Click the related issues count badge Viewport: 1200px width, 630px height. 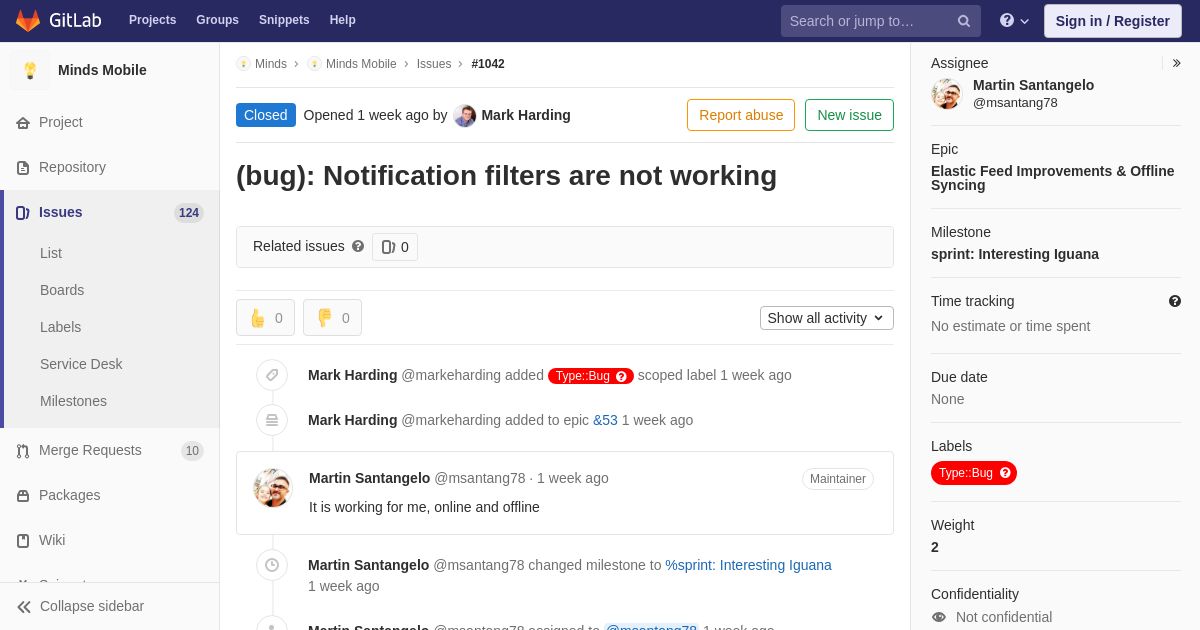[x=395, y=247]
